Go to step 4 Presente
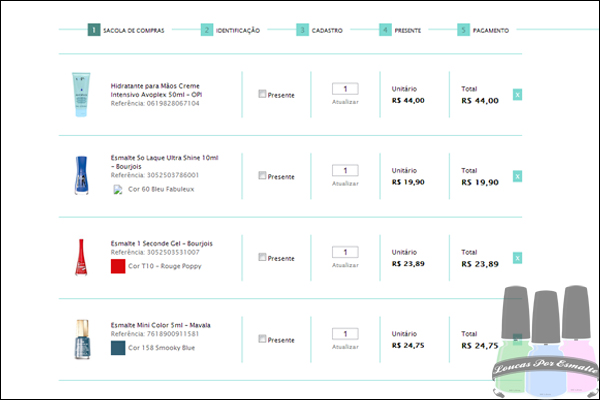The width and height of the screenshot is (600, 400). click(400, 30)
